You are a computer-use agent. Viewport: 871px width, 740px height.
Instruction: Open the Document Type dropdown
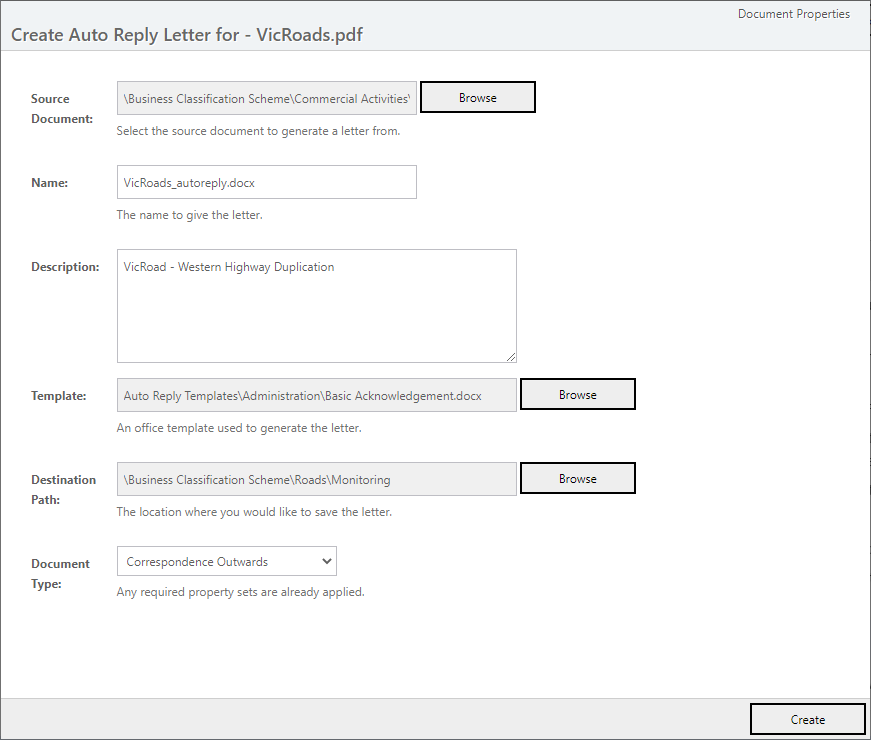(226, 561)
